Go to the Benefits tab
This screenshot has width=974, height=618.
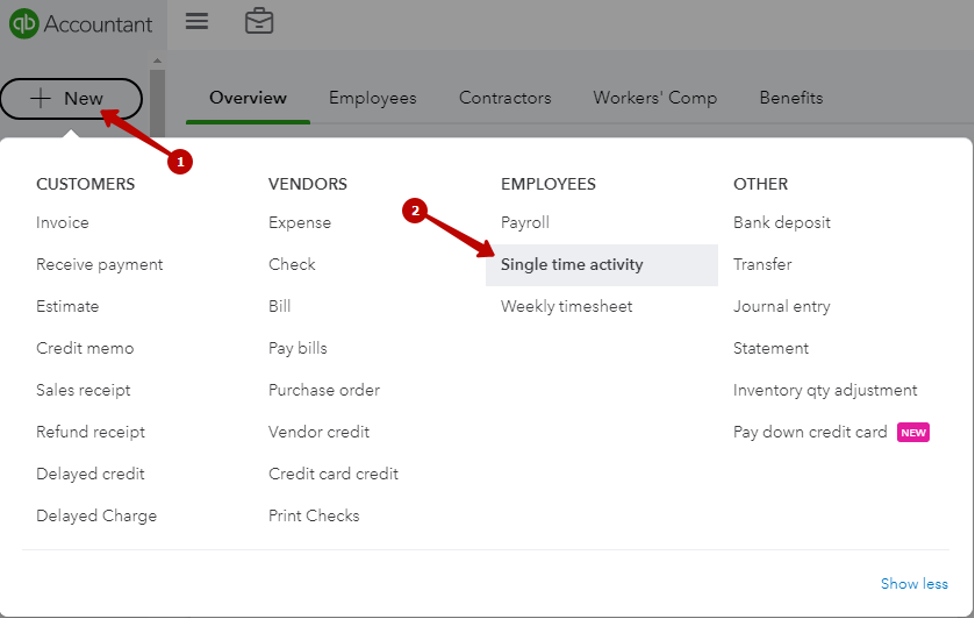791,98
